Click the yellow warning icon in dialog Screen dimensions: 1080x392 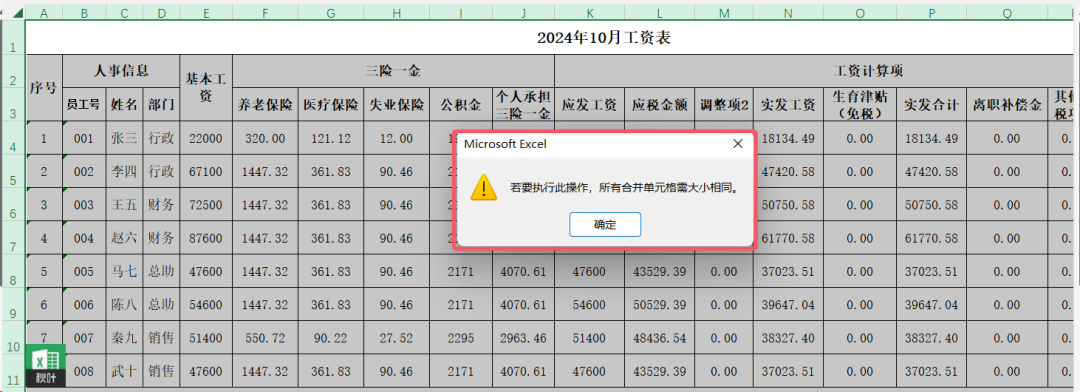(x=484, y=187)
